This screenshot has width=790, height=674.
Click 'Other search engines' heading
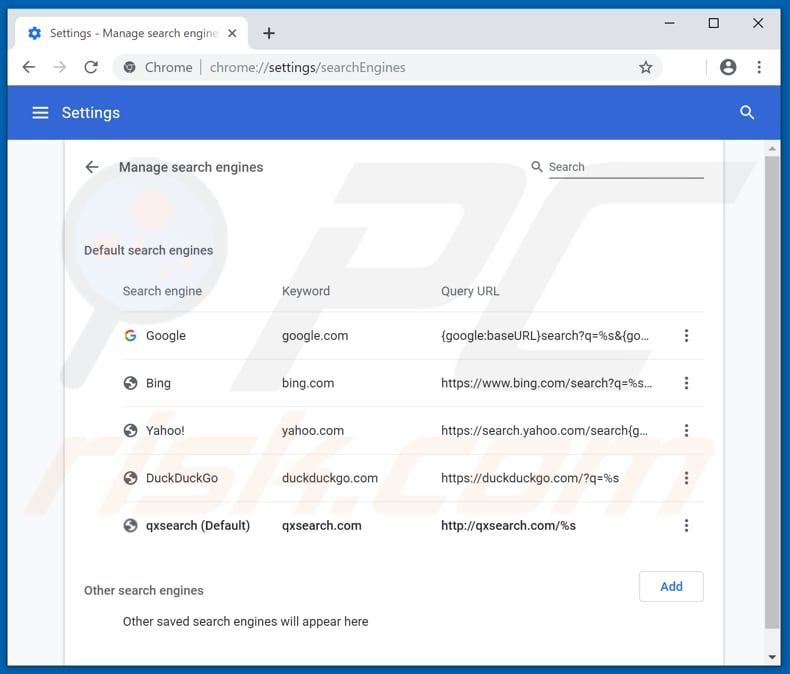144,590
